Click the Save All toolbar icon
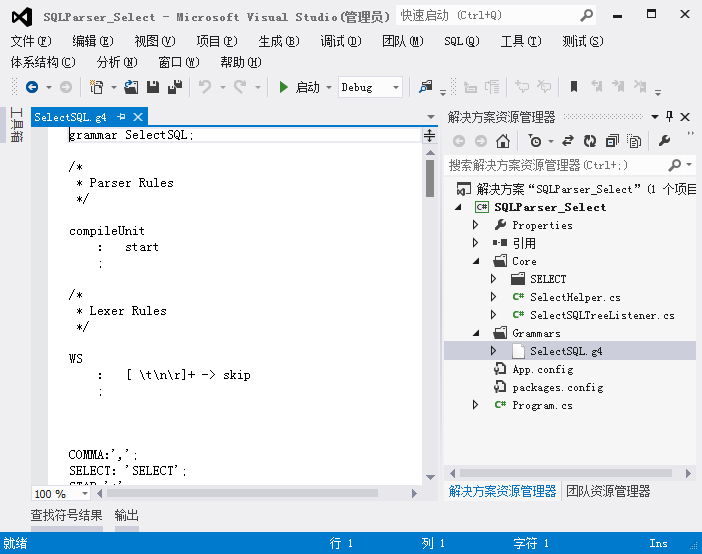Viewport: 702px width, 554px height. [x=175, y=87]
